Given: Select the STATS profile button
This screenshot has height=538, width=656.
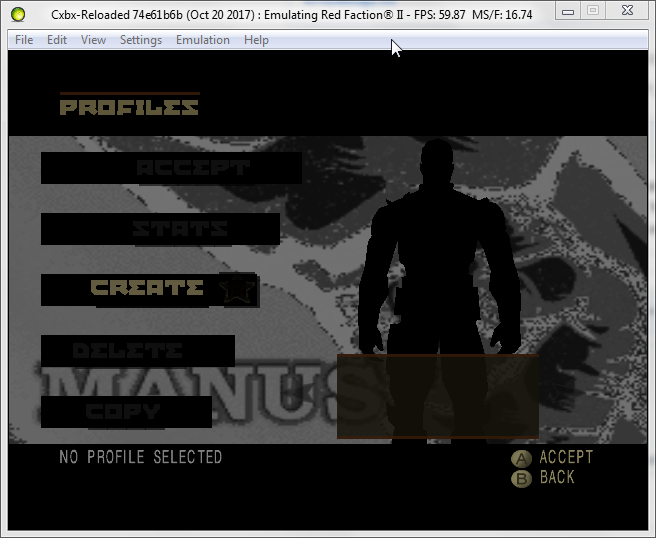Looking at the screenshot, I should coord(160,229).
